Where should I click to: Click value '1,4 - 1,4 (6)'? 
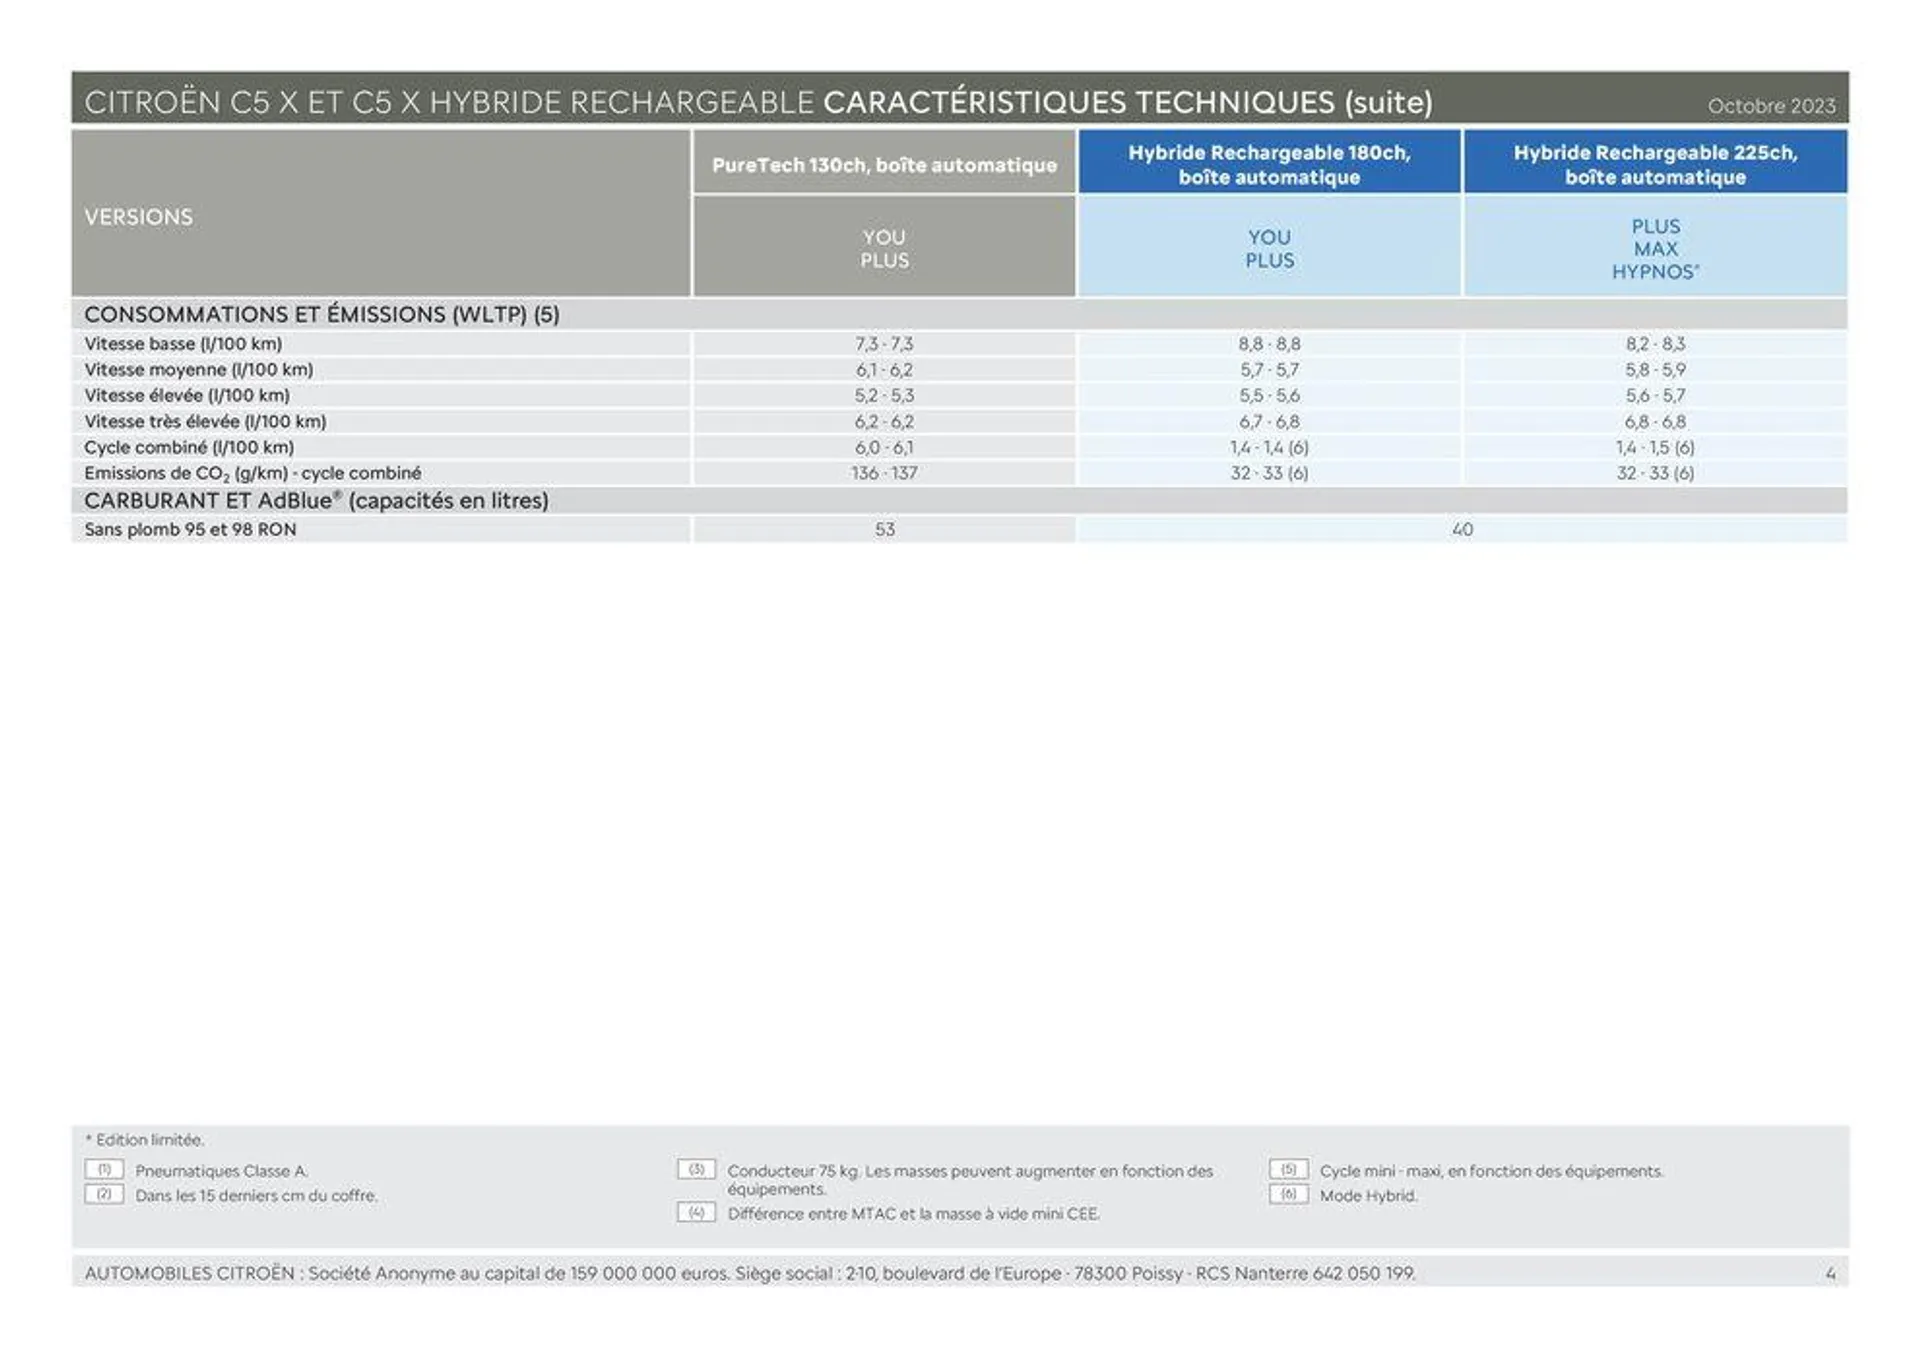1269,448
